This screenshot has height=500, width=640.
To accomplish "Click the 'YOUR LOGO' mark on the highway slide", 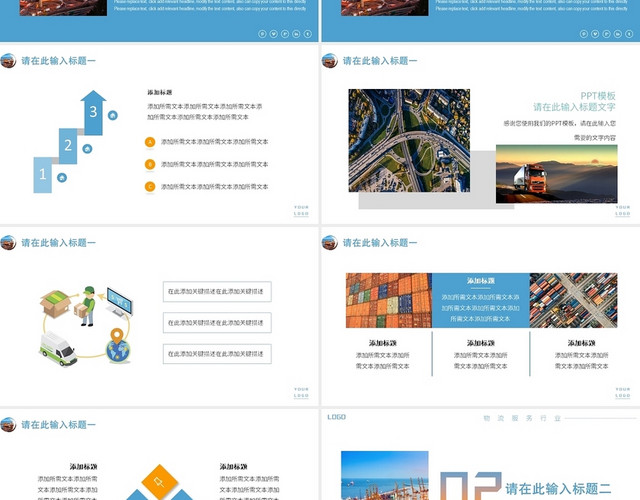I will pyautogui.click(x=623, y=211).
